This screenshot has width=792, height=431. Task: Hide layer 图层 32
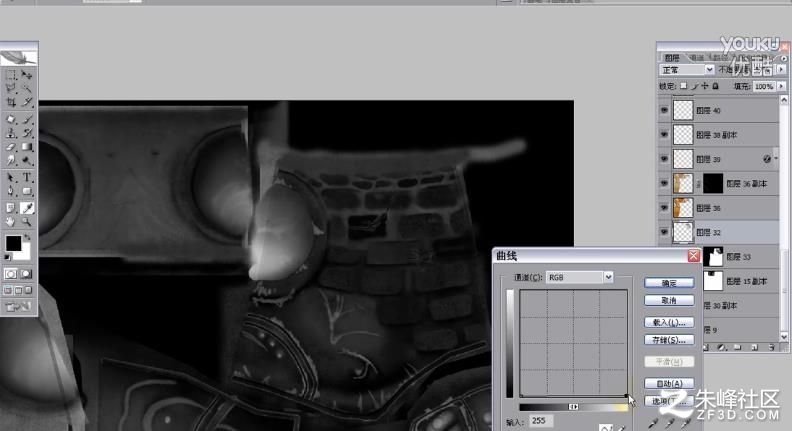(664, 232)
